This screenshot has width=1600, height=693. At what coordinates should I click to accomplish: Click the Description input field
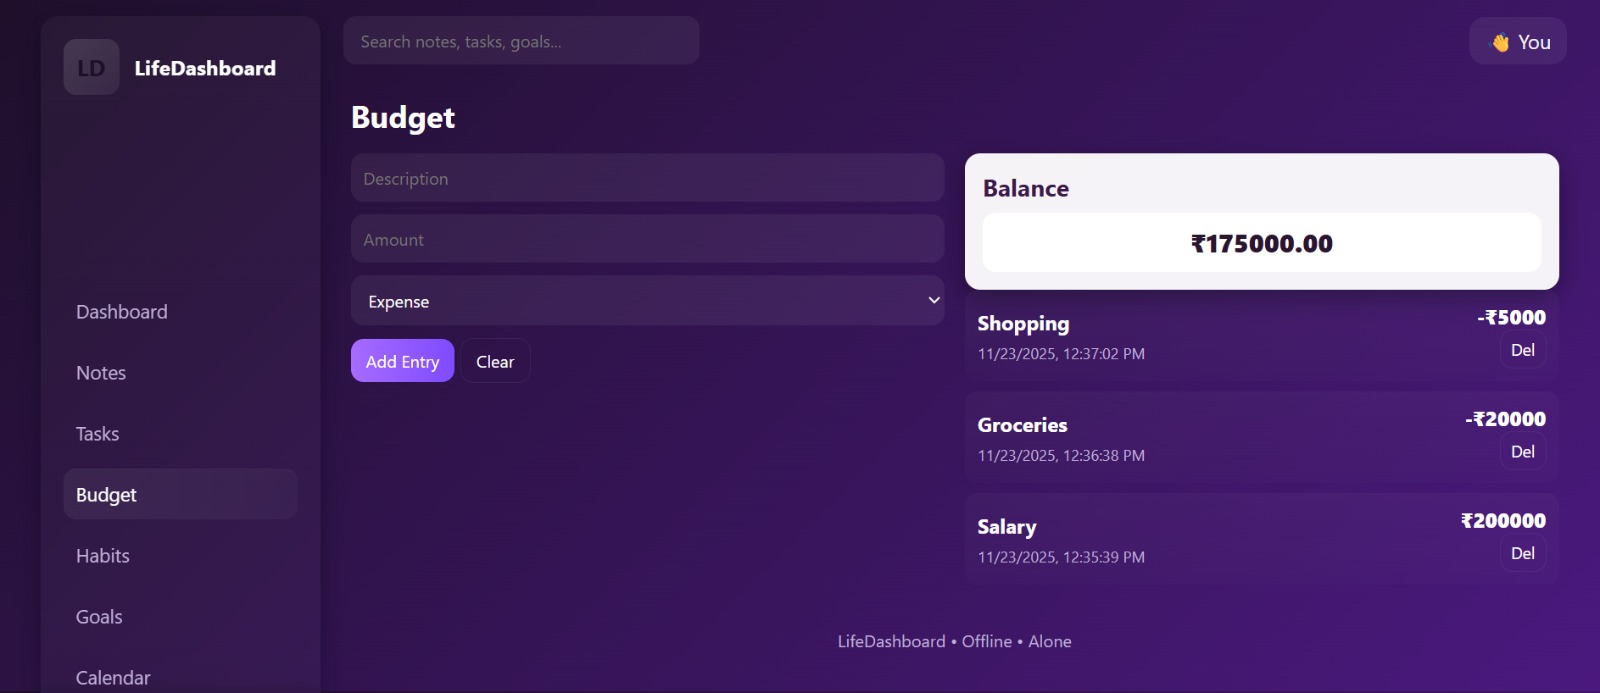click(648, 178)
